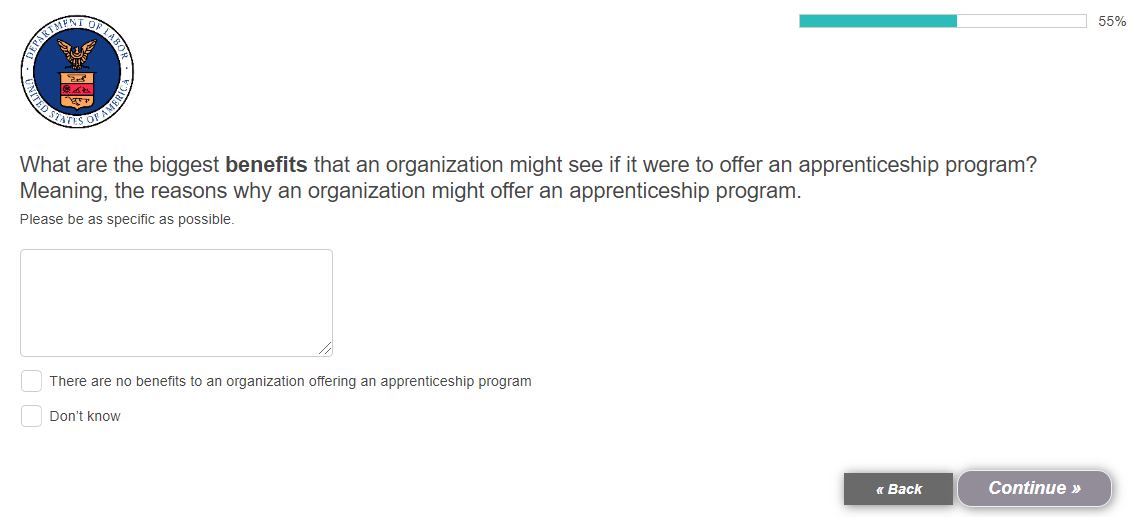
Task: Click the textarea resize grip handle
Action: [325, 349]
